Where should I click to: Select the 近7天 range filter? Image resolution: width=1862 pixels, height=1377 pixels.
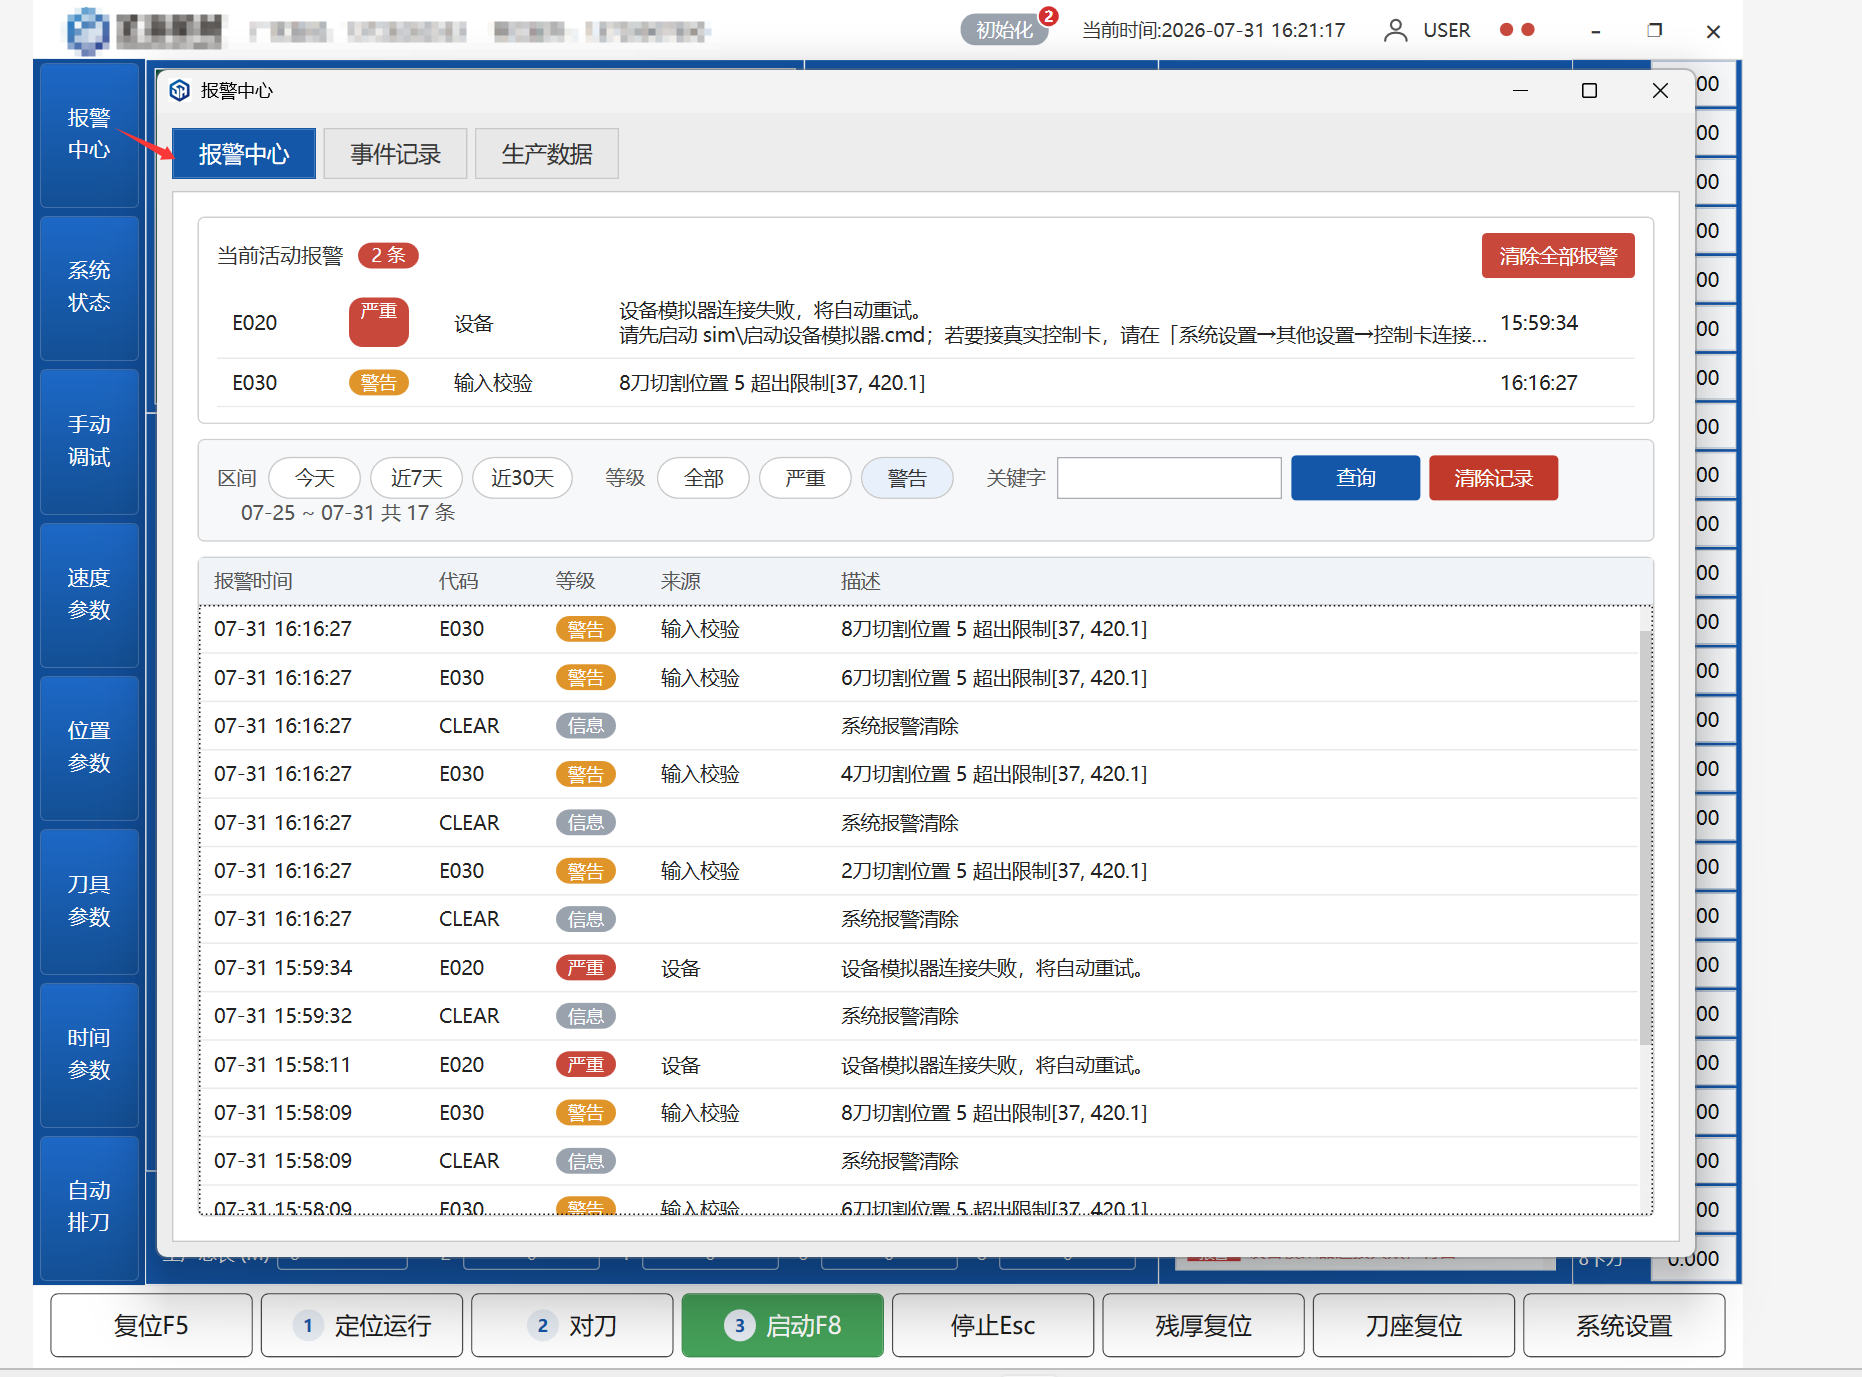click(416, 478)
